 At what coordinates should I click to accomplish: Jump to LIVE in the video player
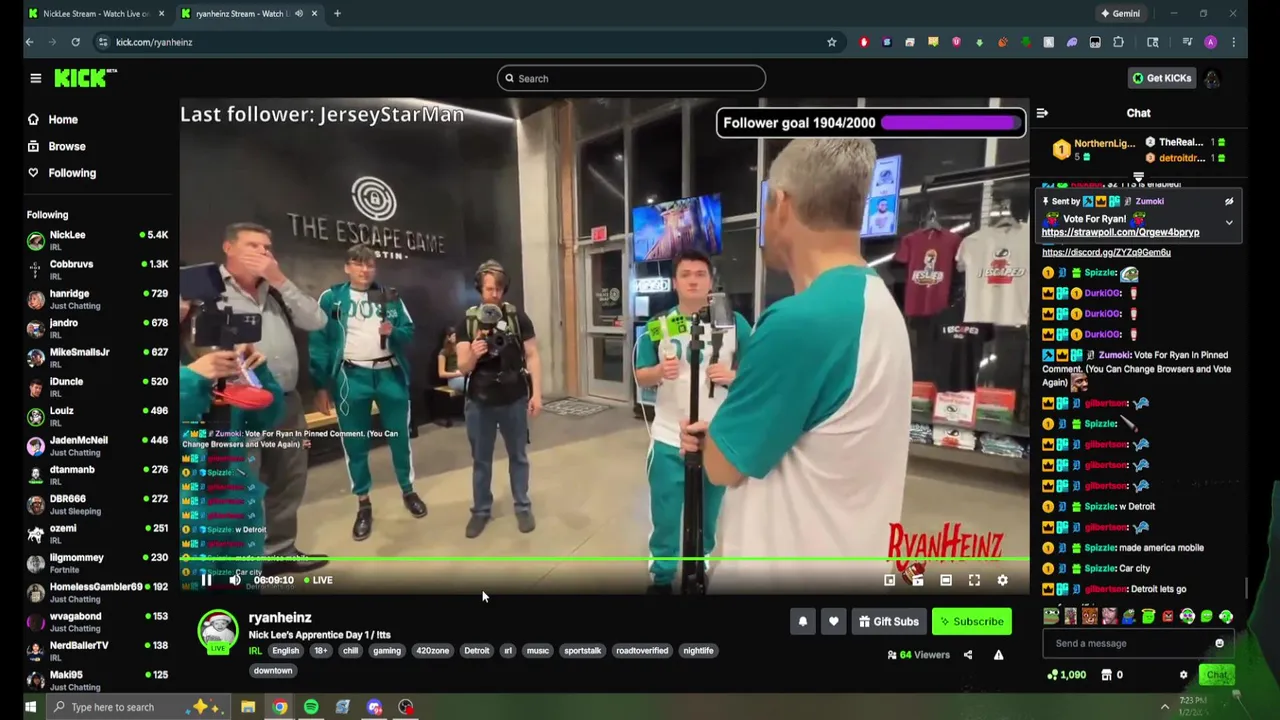click(x=318, y=580)
